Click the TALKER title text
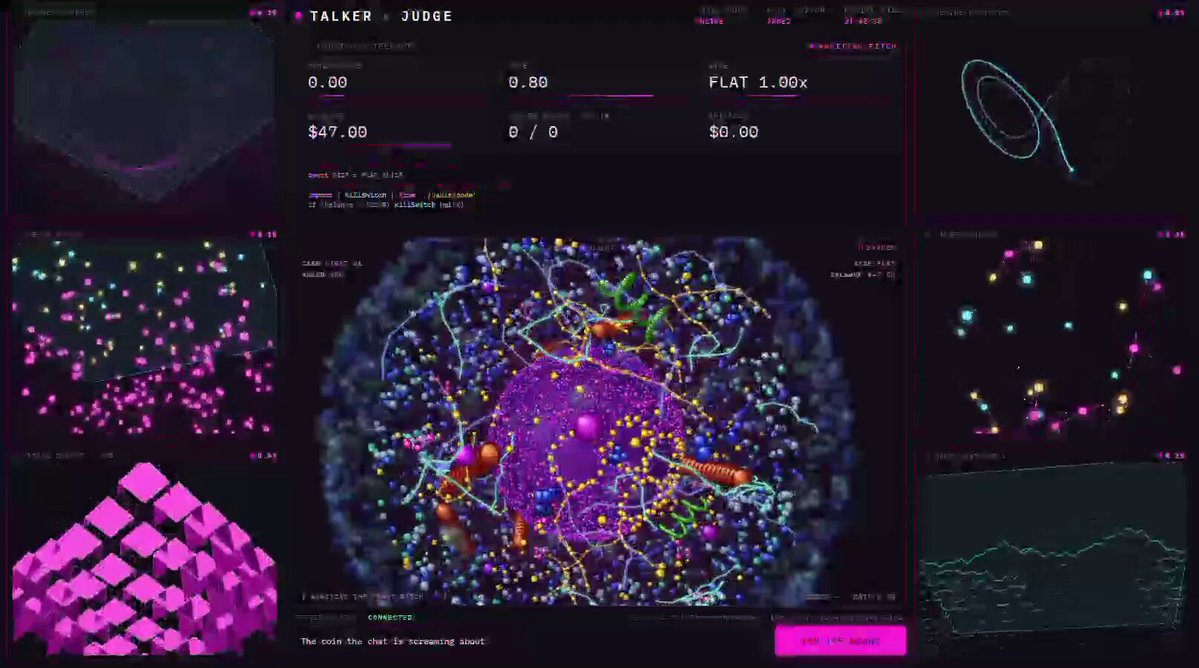This screenshot has height=668, width=1199. [x=341, y=16]
